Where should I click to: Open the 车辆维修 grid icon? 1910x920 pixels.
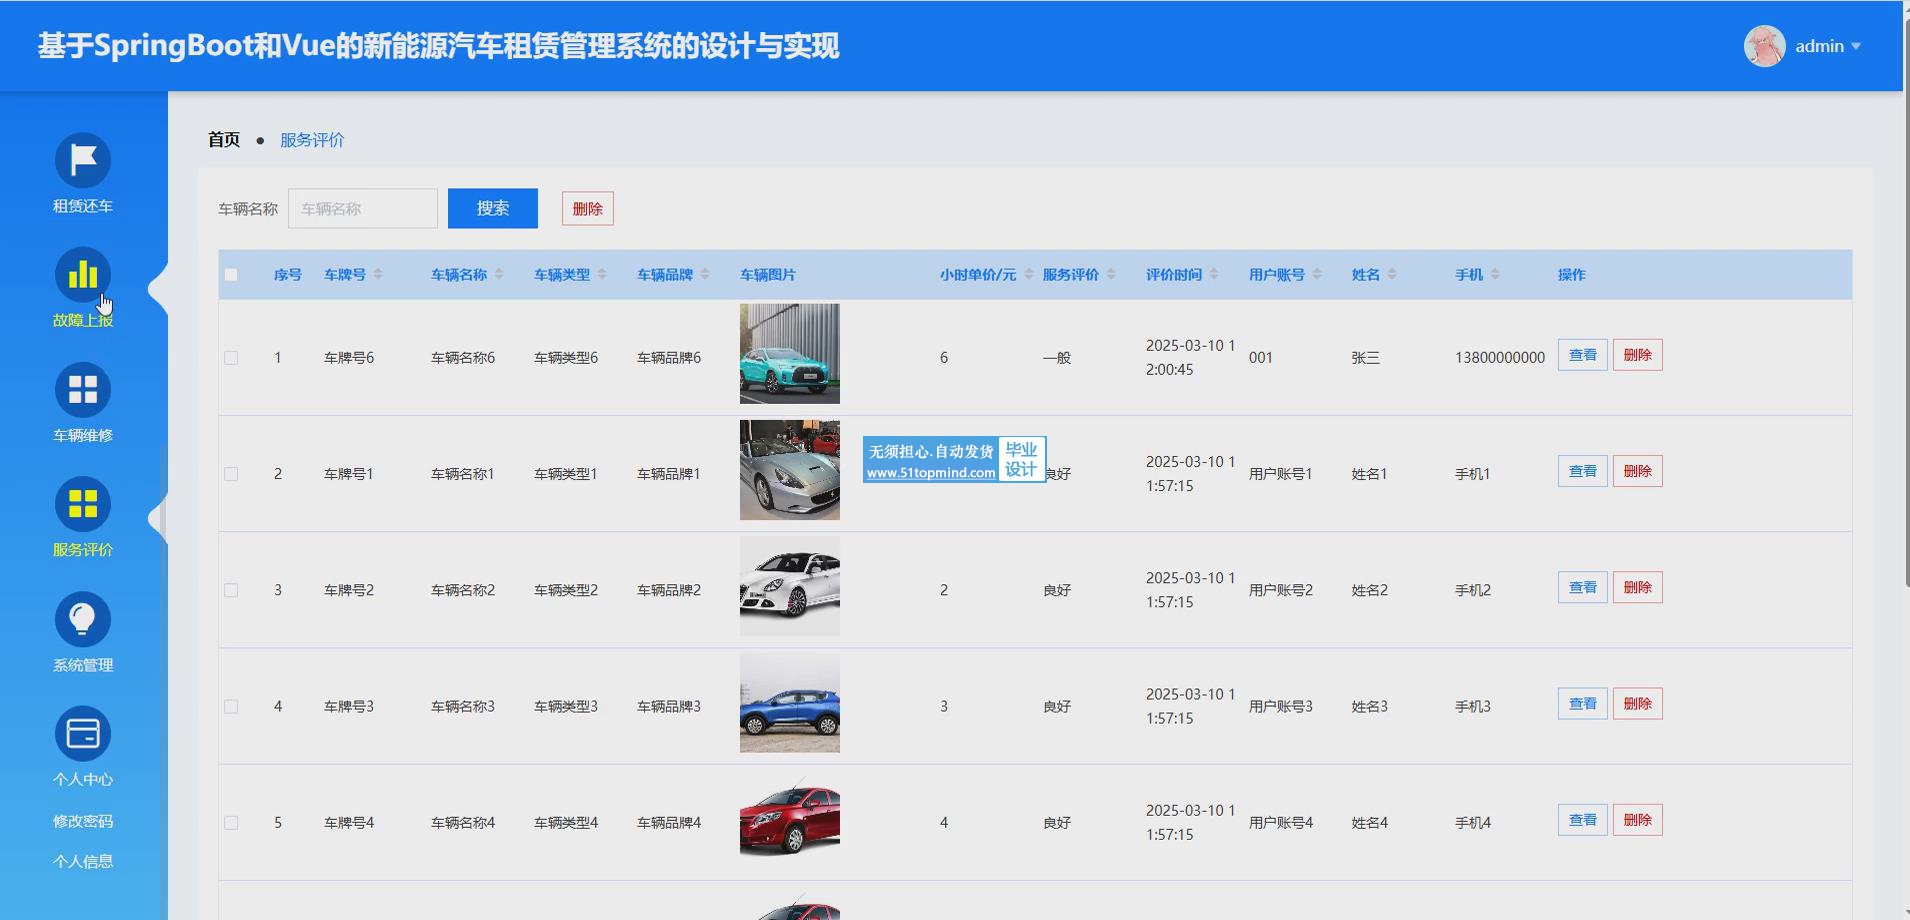(x=82, y=390)
